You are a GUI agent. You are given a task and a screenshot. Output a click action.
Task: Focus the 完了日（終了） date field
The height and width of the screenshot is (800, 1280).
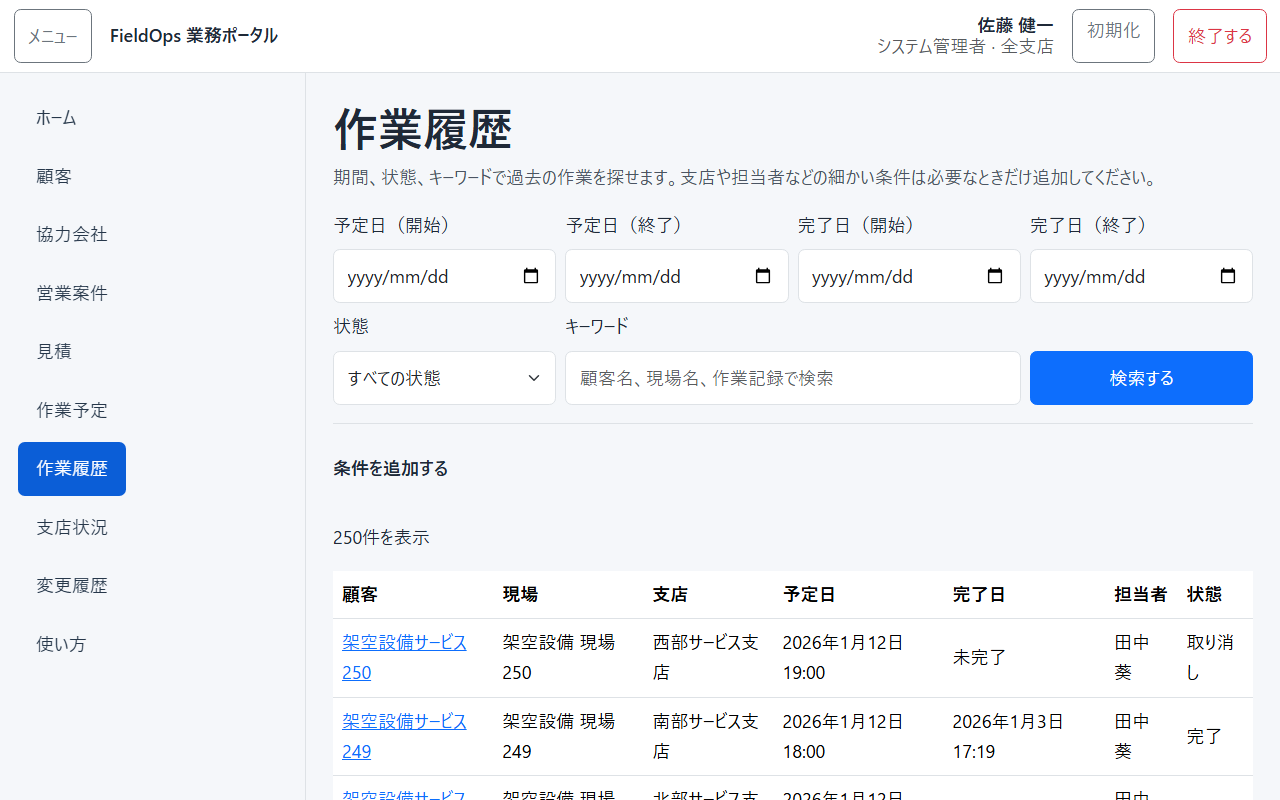click(x=1141, y=276)
